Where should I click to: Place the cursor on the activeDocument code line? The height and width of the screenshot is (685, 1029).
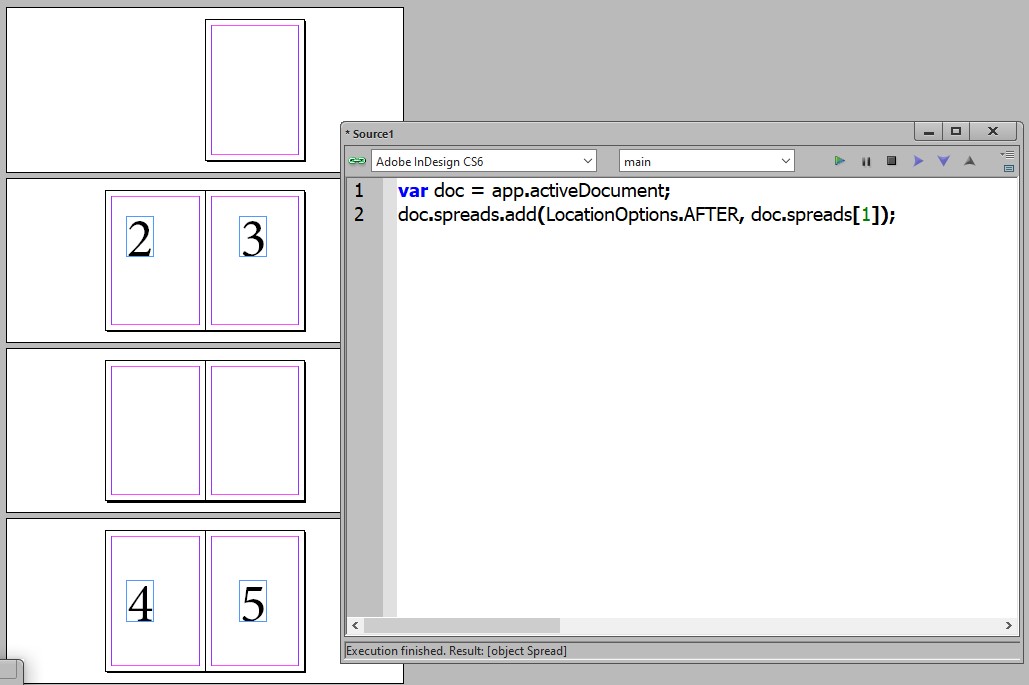point(535,190)
